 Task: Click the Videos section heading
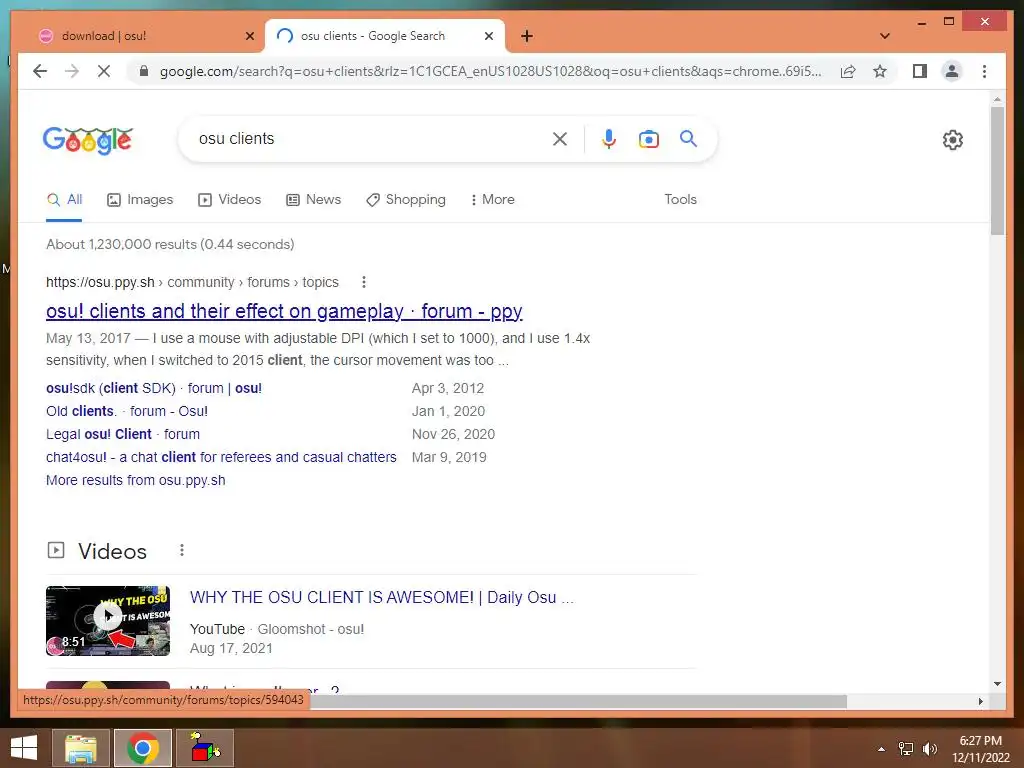tap(112, 551)
